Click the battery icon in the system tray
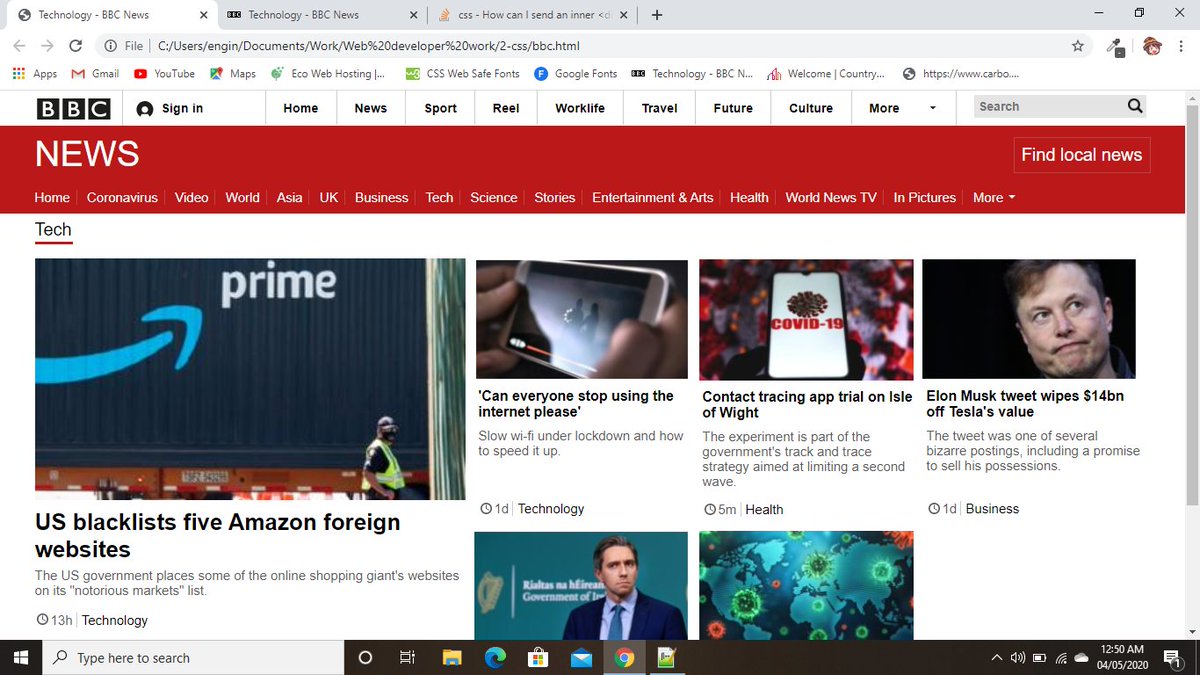Image resolution: width=1200 pixels, height=675 pixels. 1039,657
